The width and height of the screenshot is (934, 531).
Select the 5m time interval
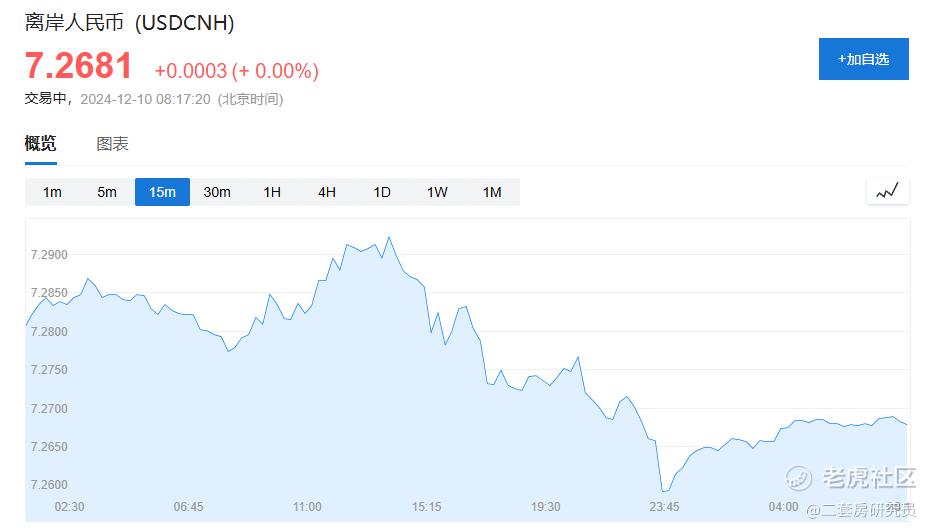107,192
